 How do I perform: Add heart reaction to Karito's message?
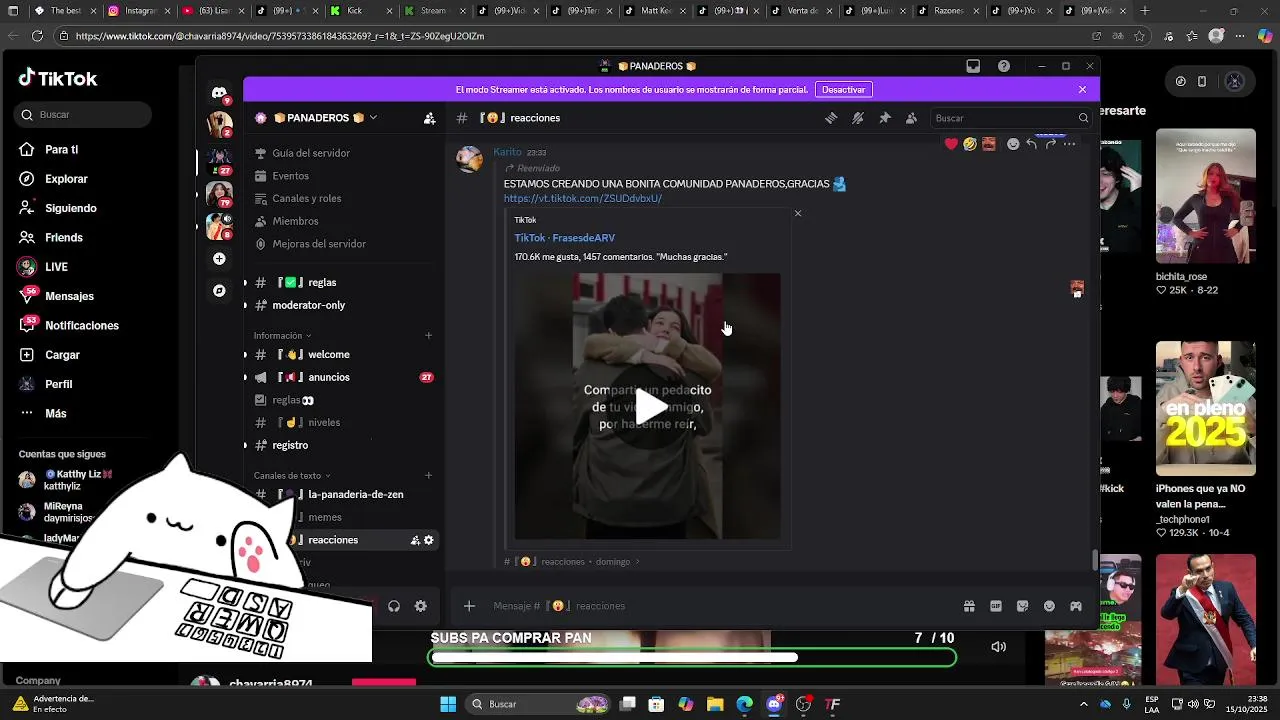pos(951,144)
